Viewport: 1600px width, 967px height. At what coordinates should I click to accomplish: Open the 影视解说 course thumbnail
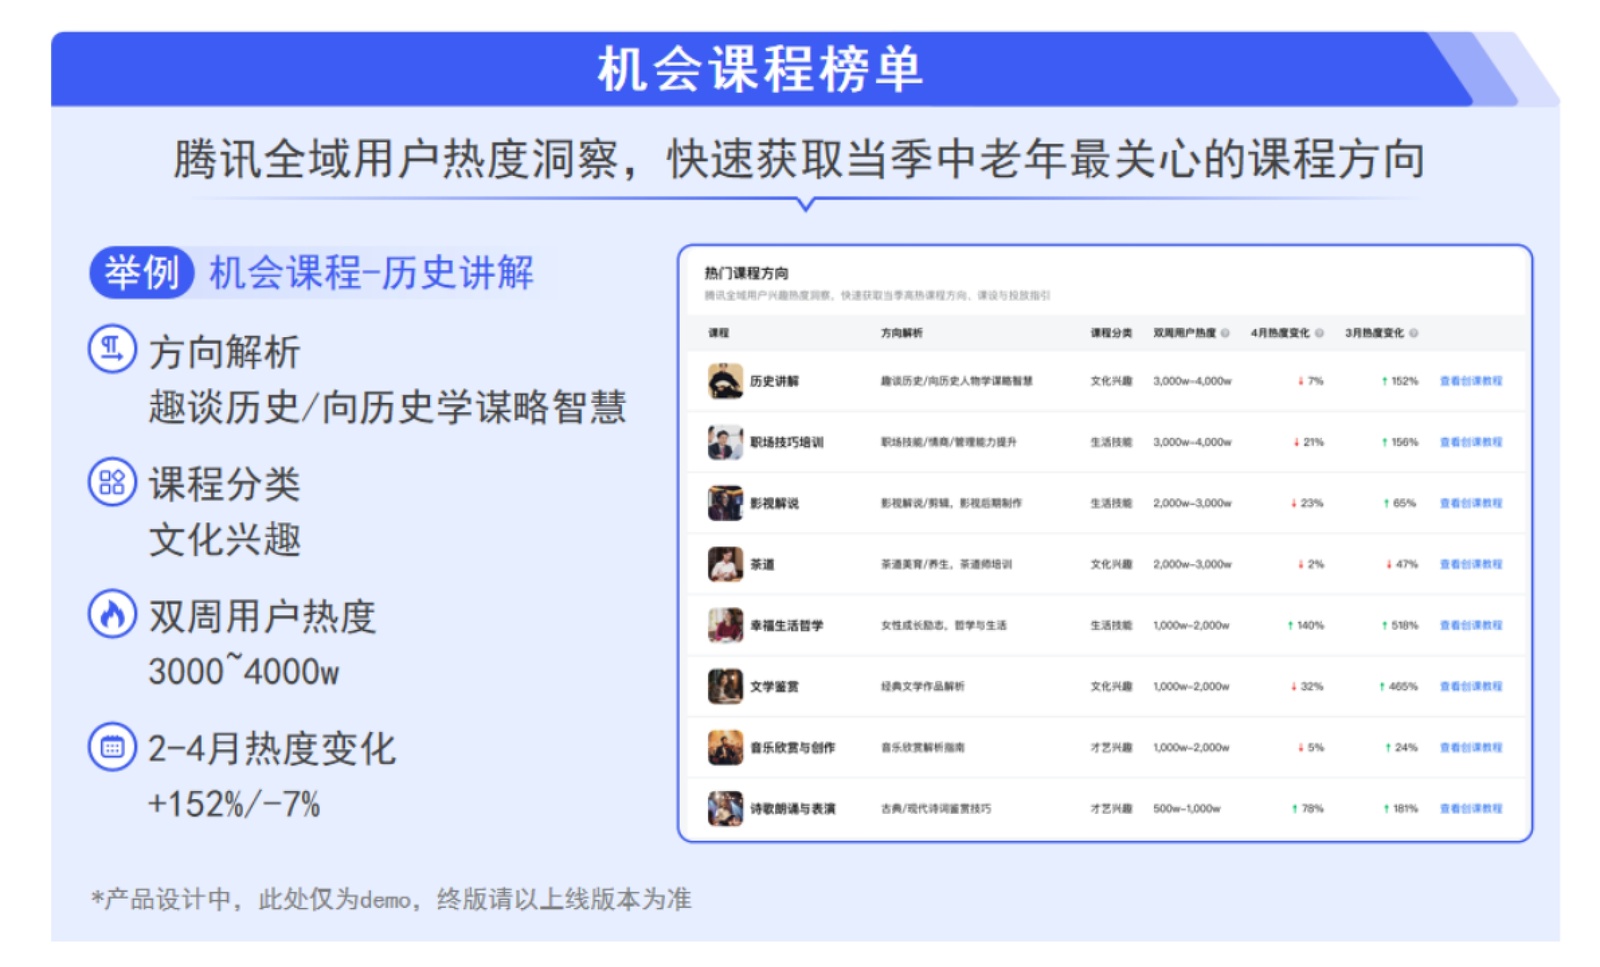coord(725,503)
